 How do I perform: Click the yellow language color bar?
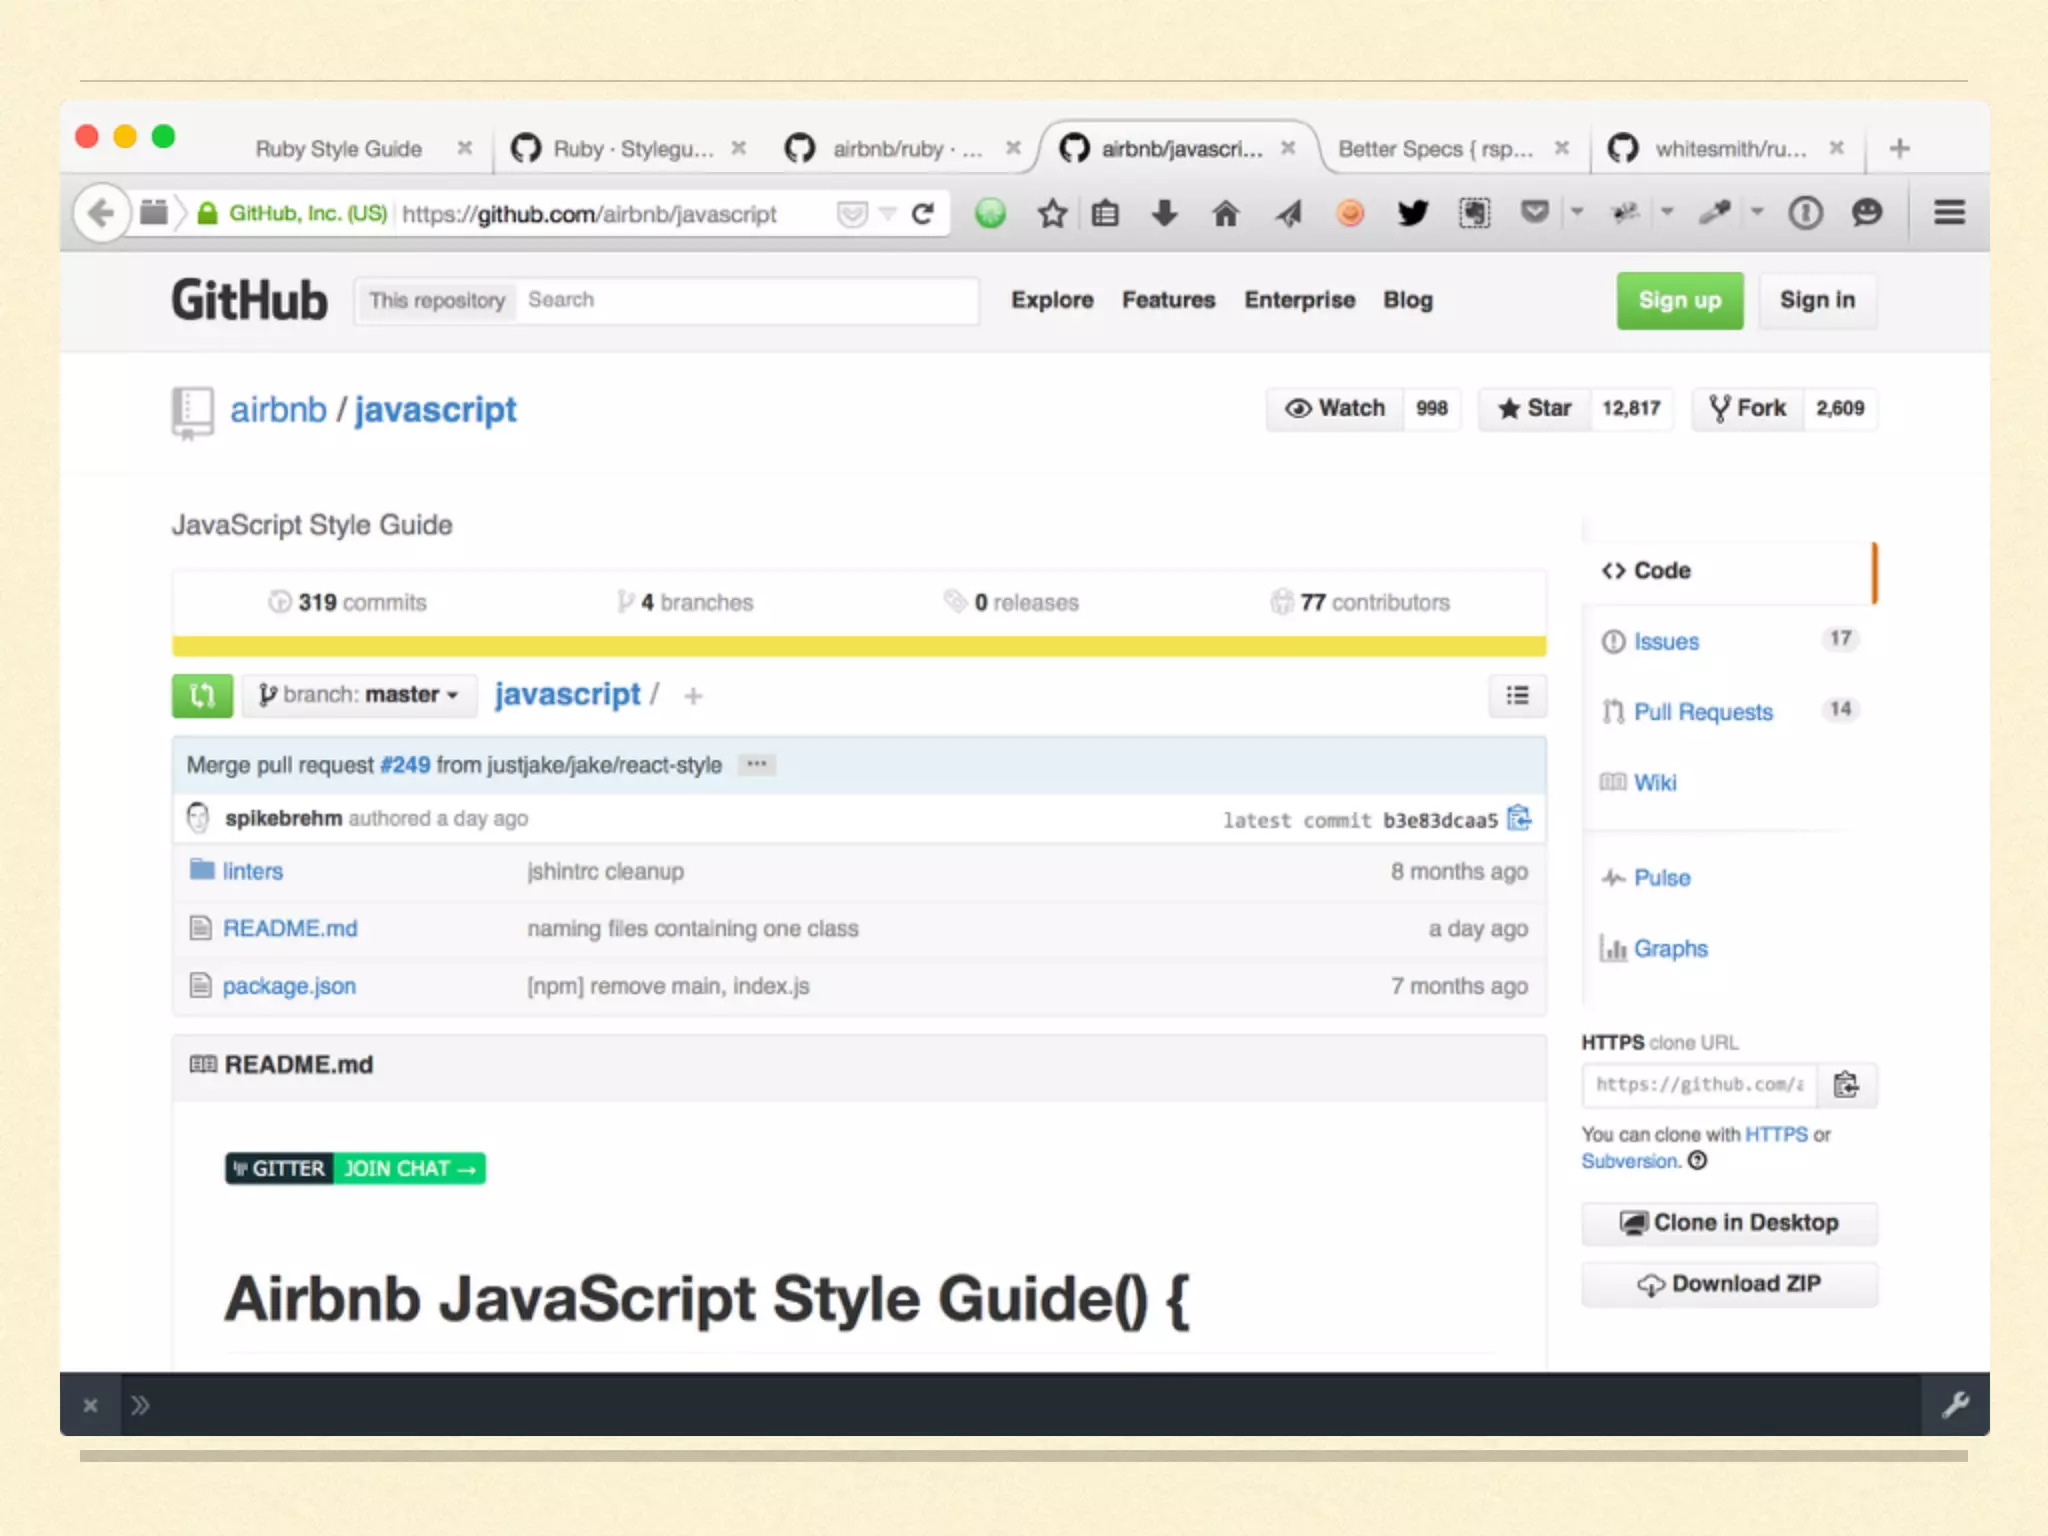click(x=858, y=646)
